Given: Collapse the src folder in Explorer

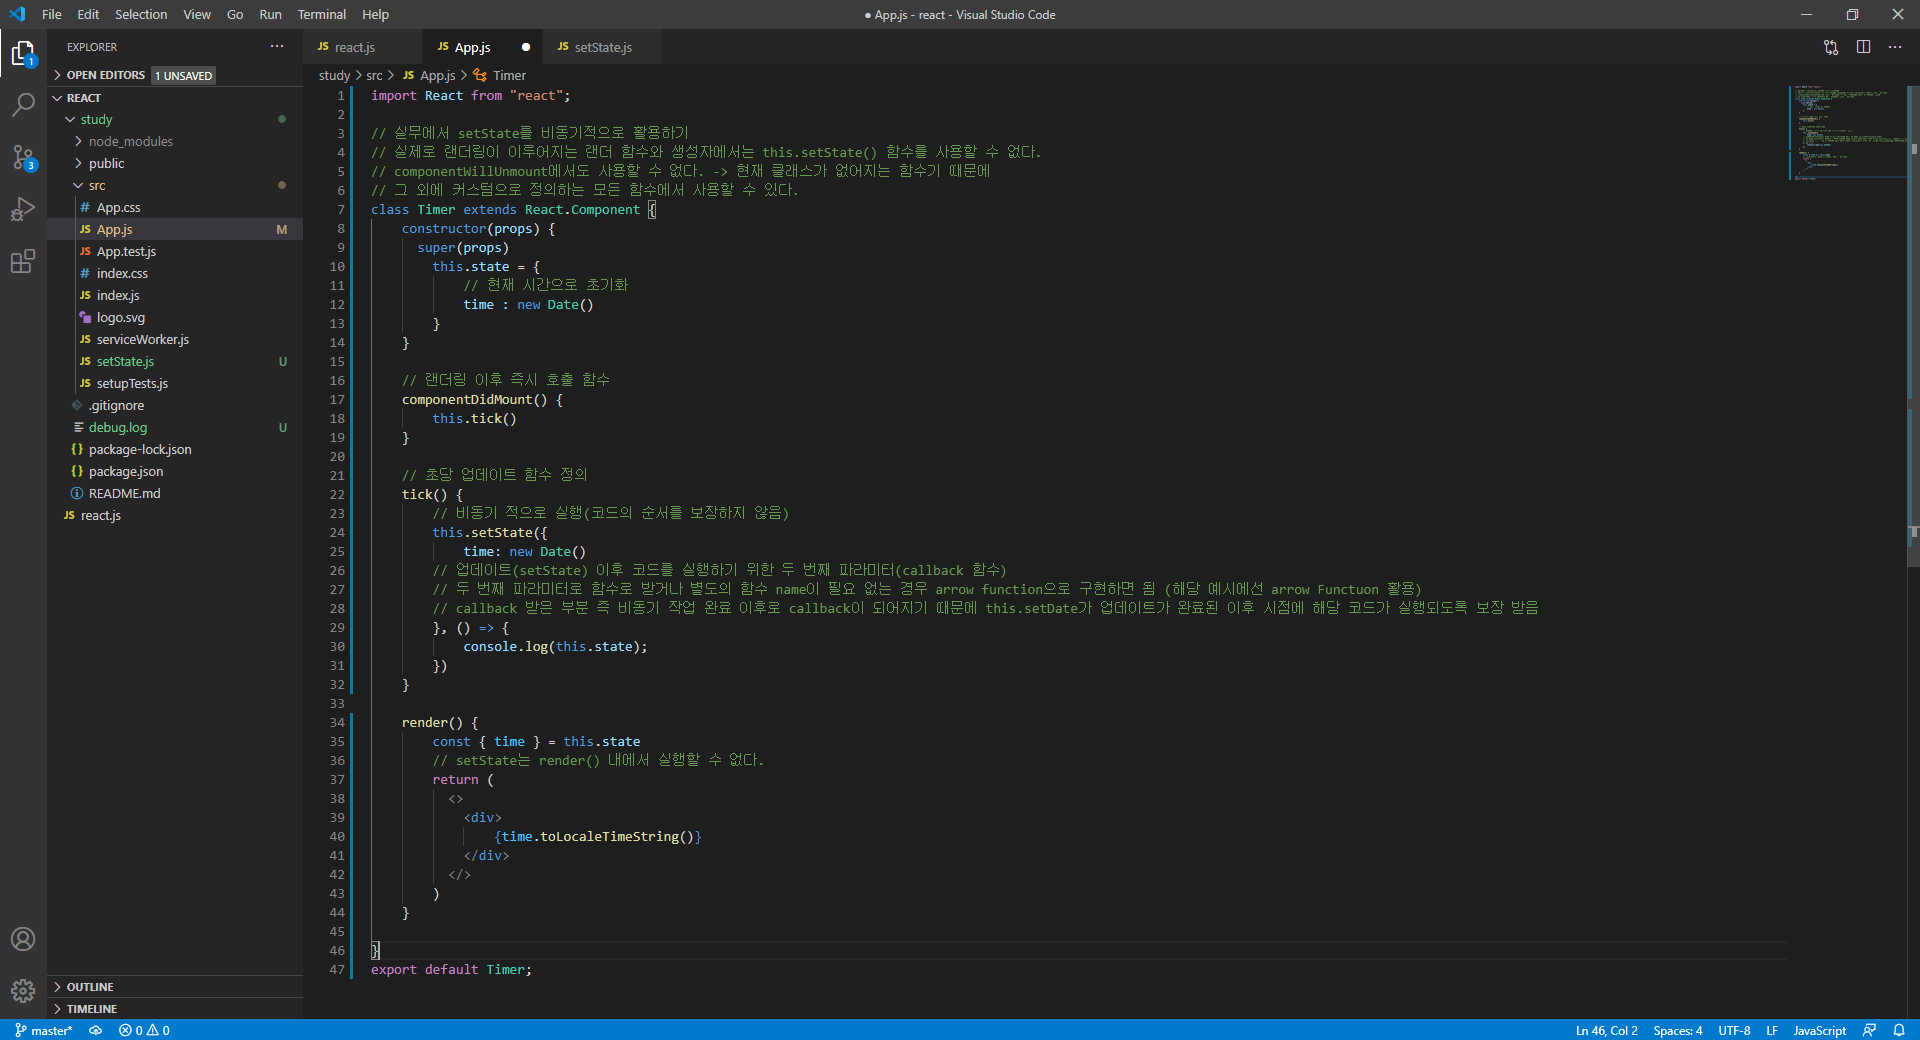Looking at the screenshot, I should (x=78, y=185).
